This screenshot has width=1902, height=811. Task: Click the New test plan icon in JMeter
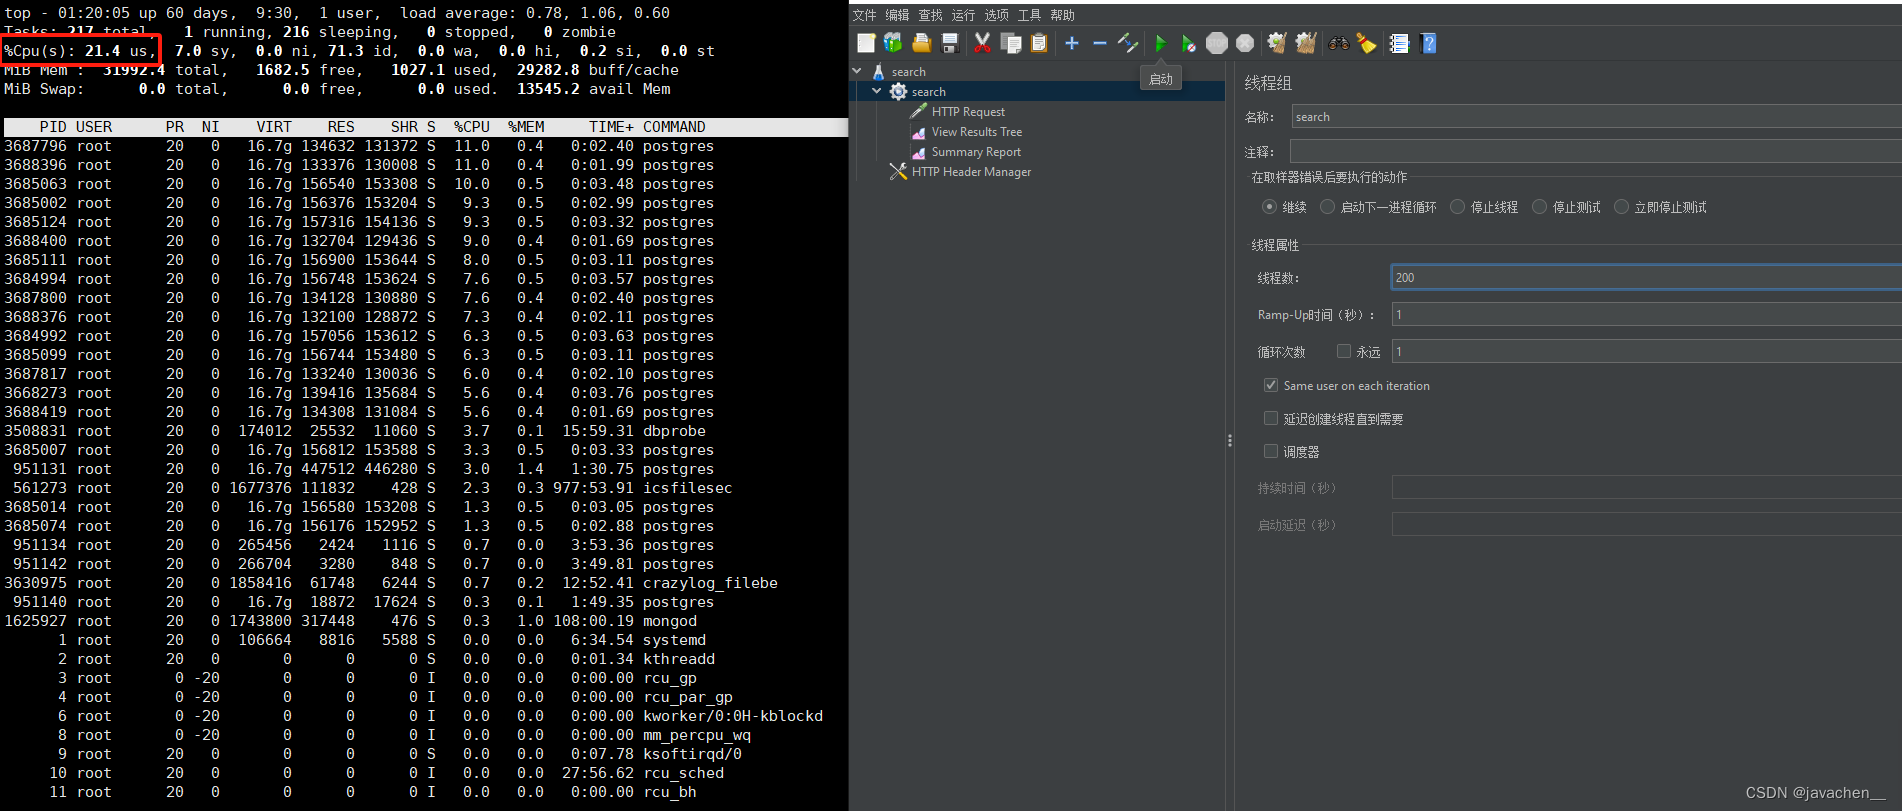tap(866, 43)
